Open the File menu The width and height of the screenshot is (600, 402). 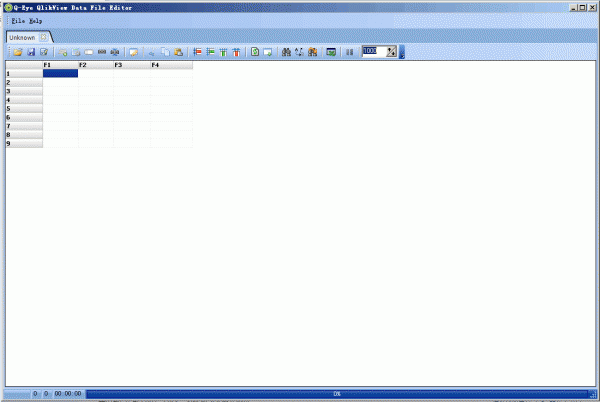click(x=18, y=21)
